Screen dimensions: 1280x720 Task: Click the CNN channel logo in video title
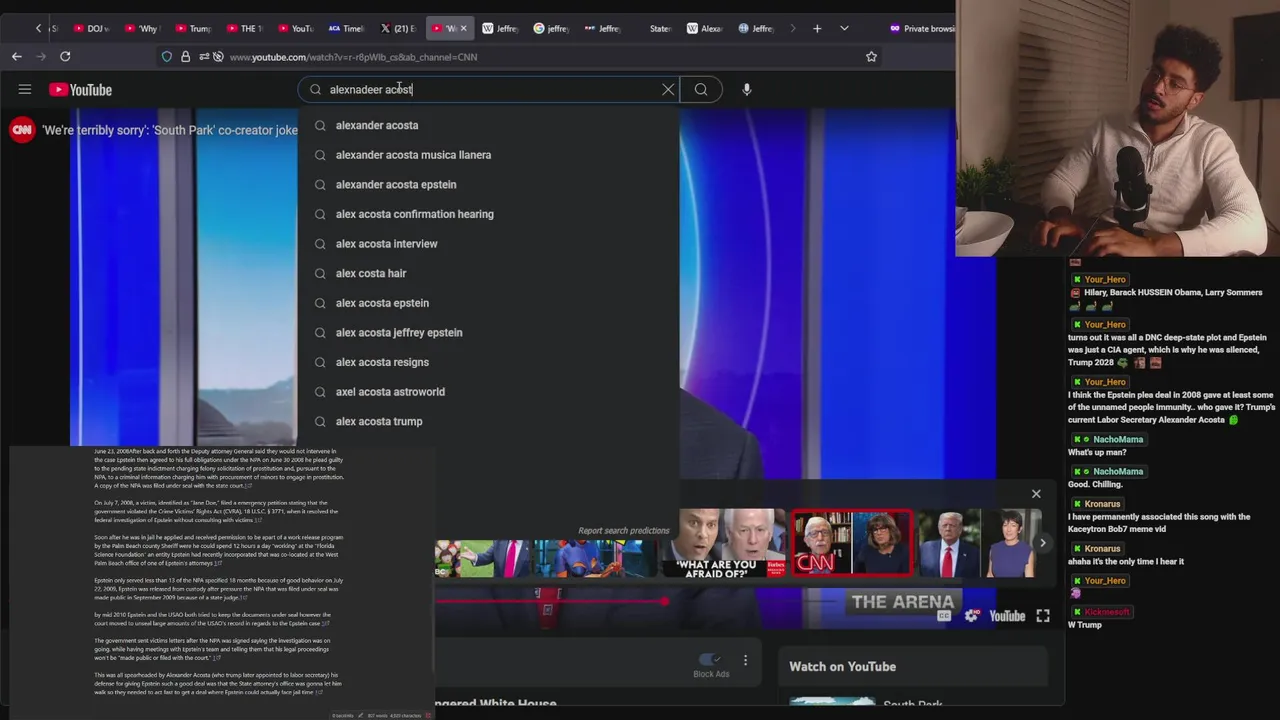point(22,129)
